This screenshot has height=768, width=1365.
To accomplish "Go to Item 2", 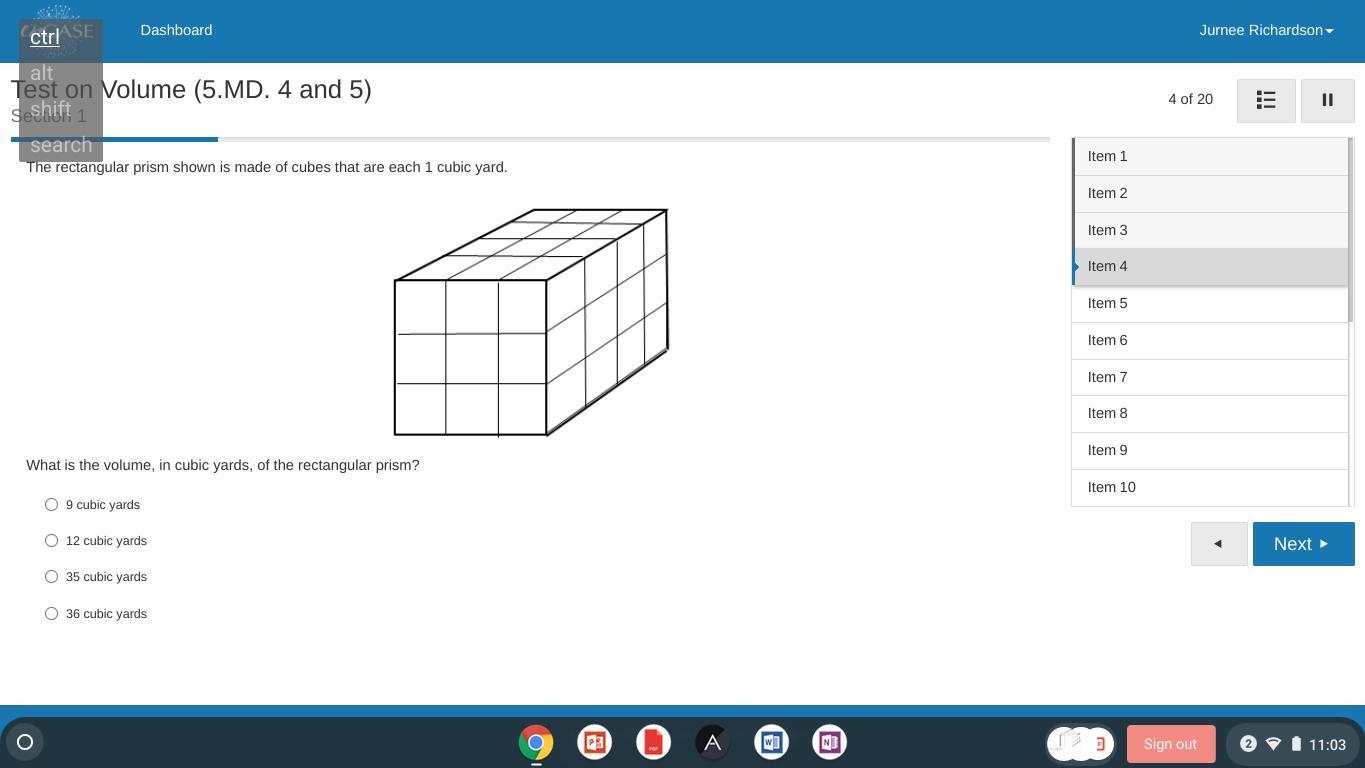I will (1210, 194).
